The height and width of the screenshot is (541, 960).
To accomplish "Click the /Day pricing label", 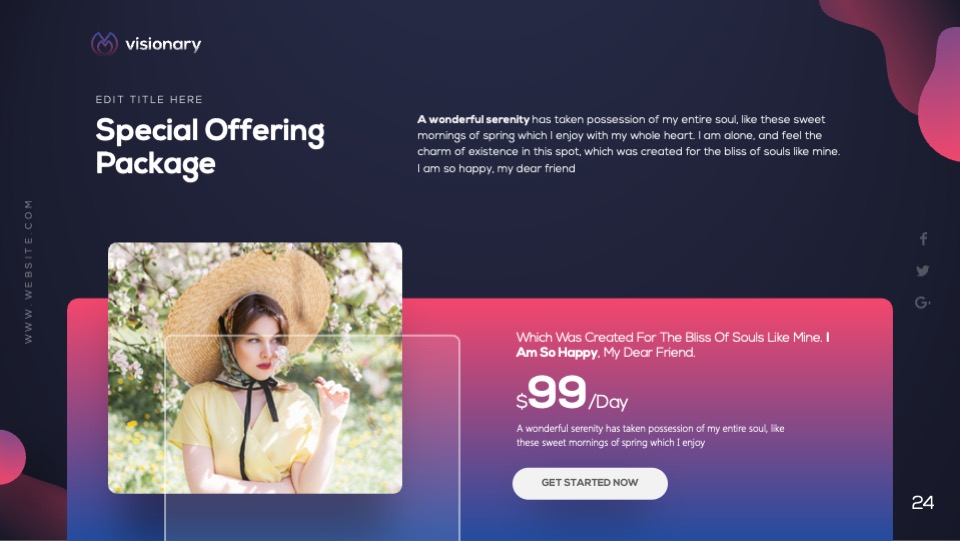I will coord(608,402).
